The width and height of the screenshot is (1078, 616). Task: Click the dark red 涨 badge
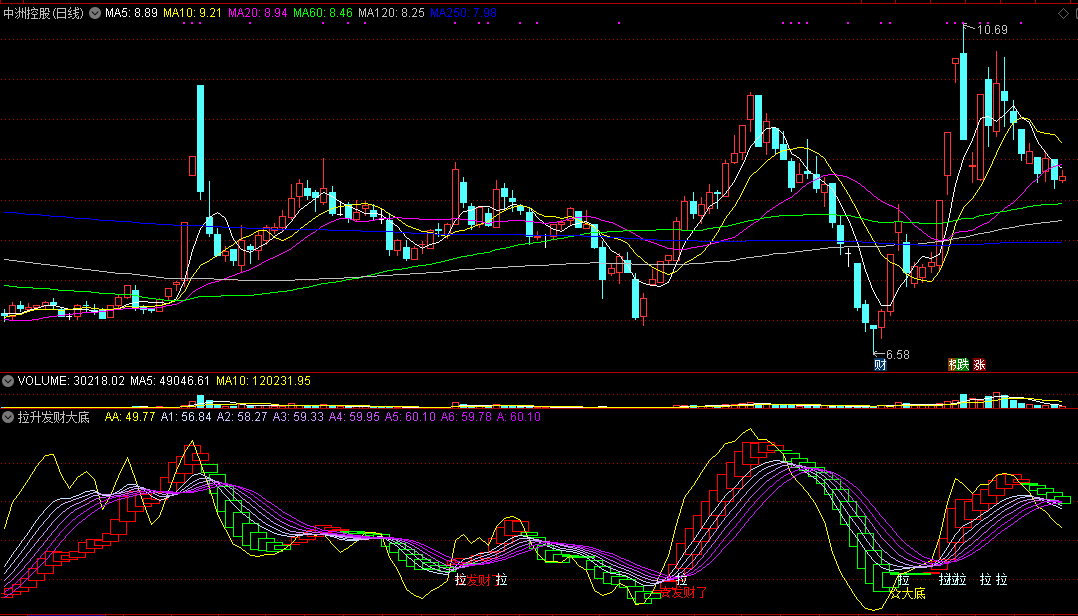pyautogui.click(x=979, y=365)
